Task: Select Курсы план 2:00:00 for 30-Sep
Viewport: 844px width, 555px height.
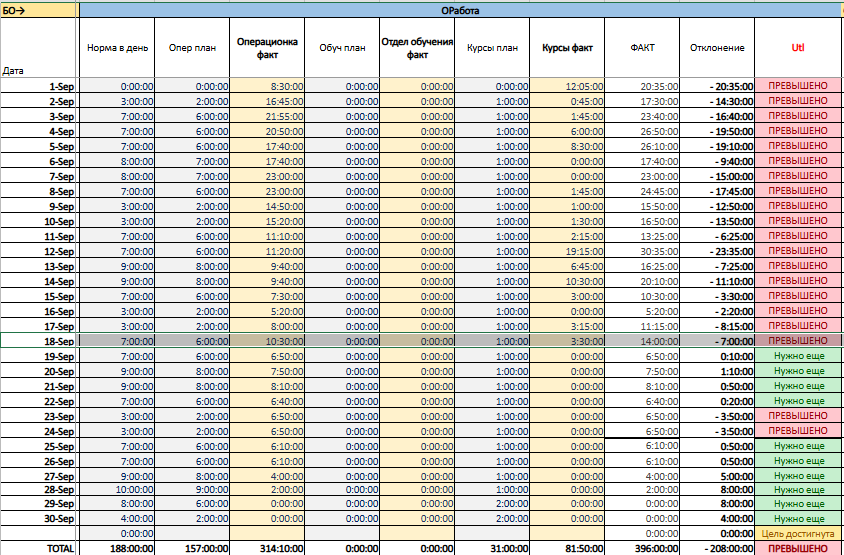Action: [x=492, y=518]
